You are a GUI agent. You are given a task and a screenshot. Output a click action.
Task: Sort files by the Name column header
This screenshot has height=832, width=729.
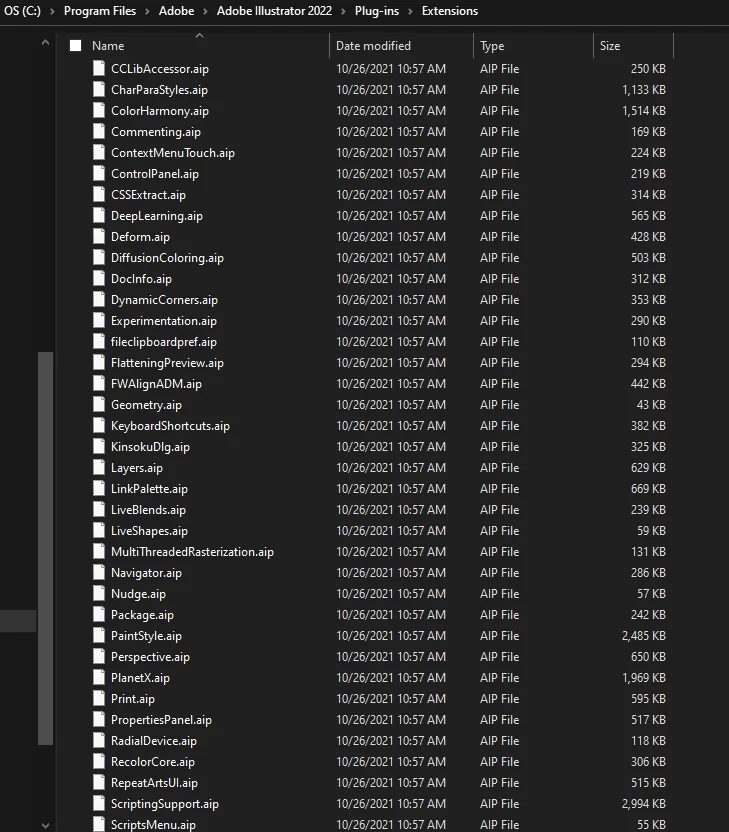coord(108,46)
